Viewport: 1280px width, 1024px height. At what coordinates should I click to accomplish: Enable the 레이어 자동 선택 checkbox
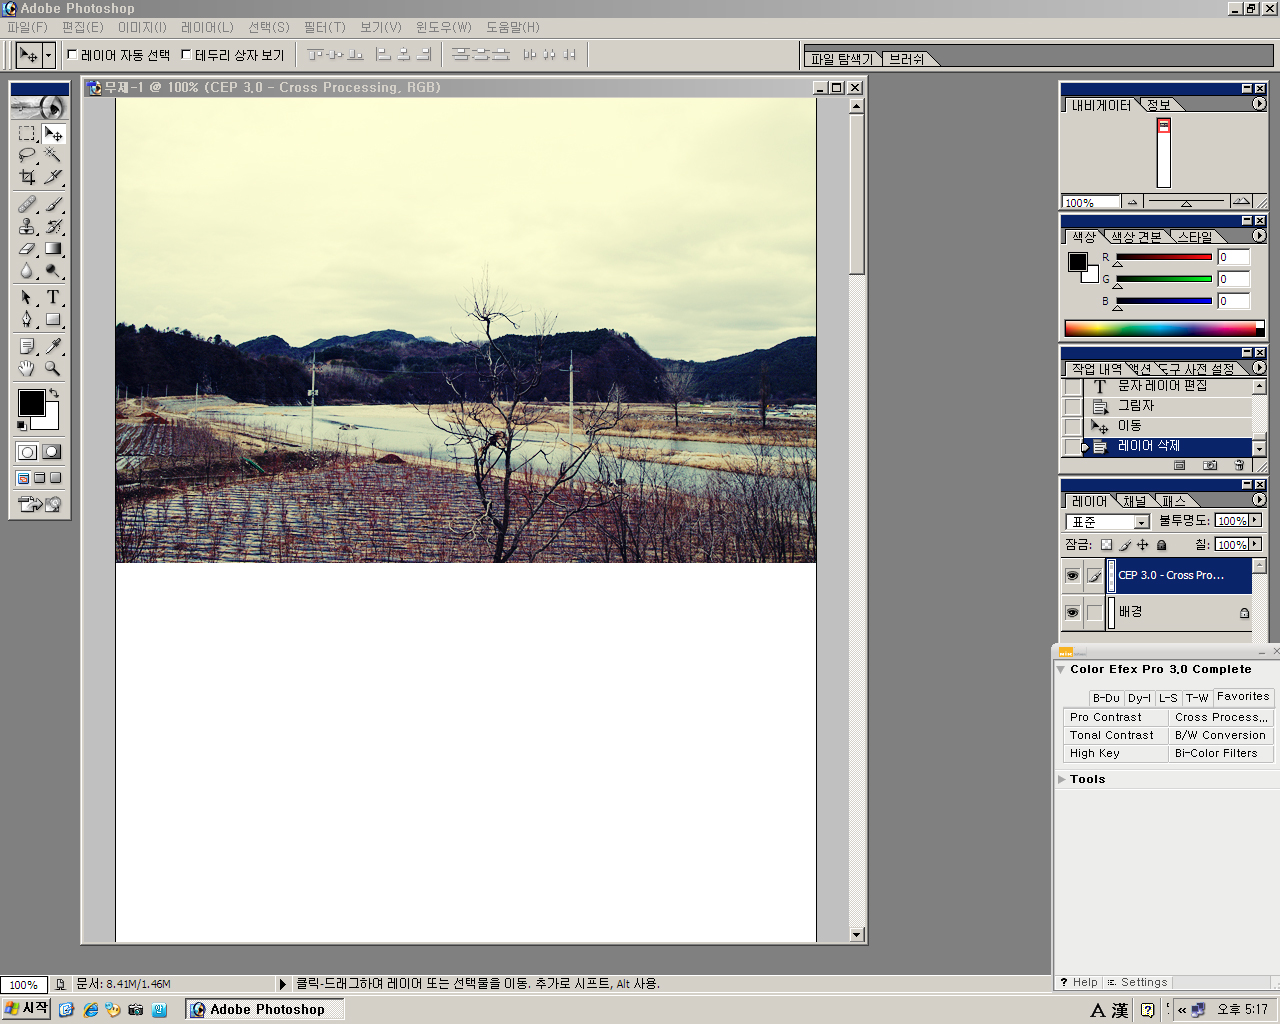pyautogui.click(x=72, y=55)
